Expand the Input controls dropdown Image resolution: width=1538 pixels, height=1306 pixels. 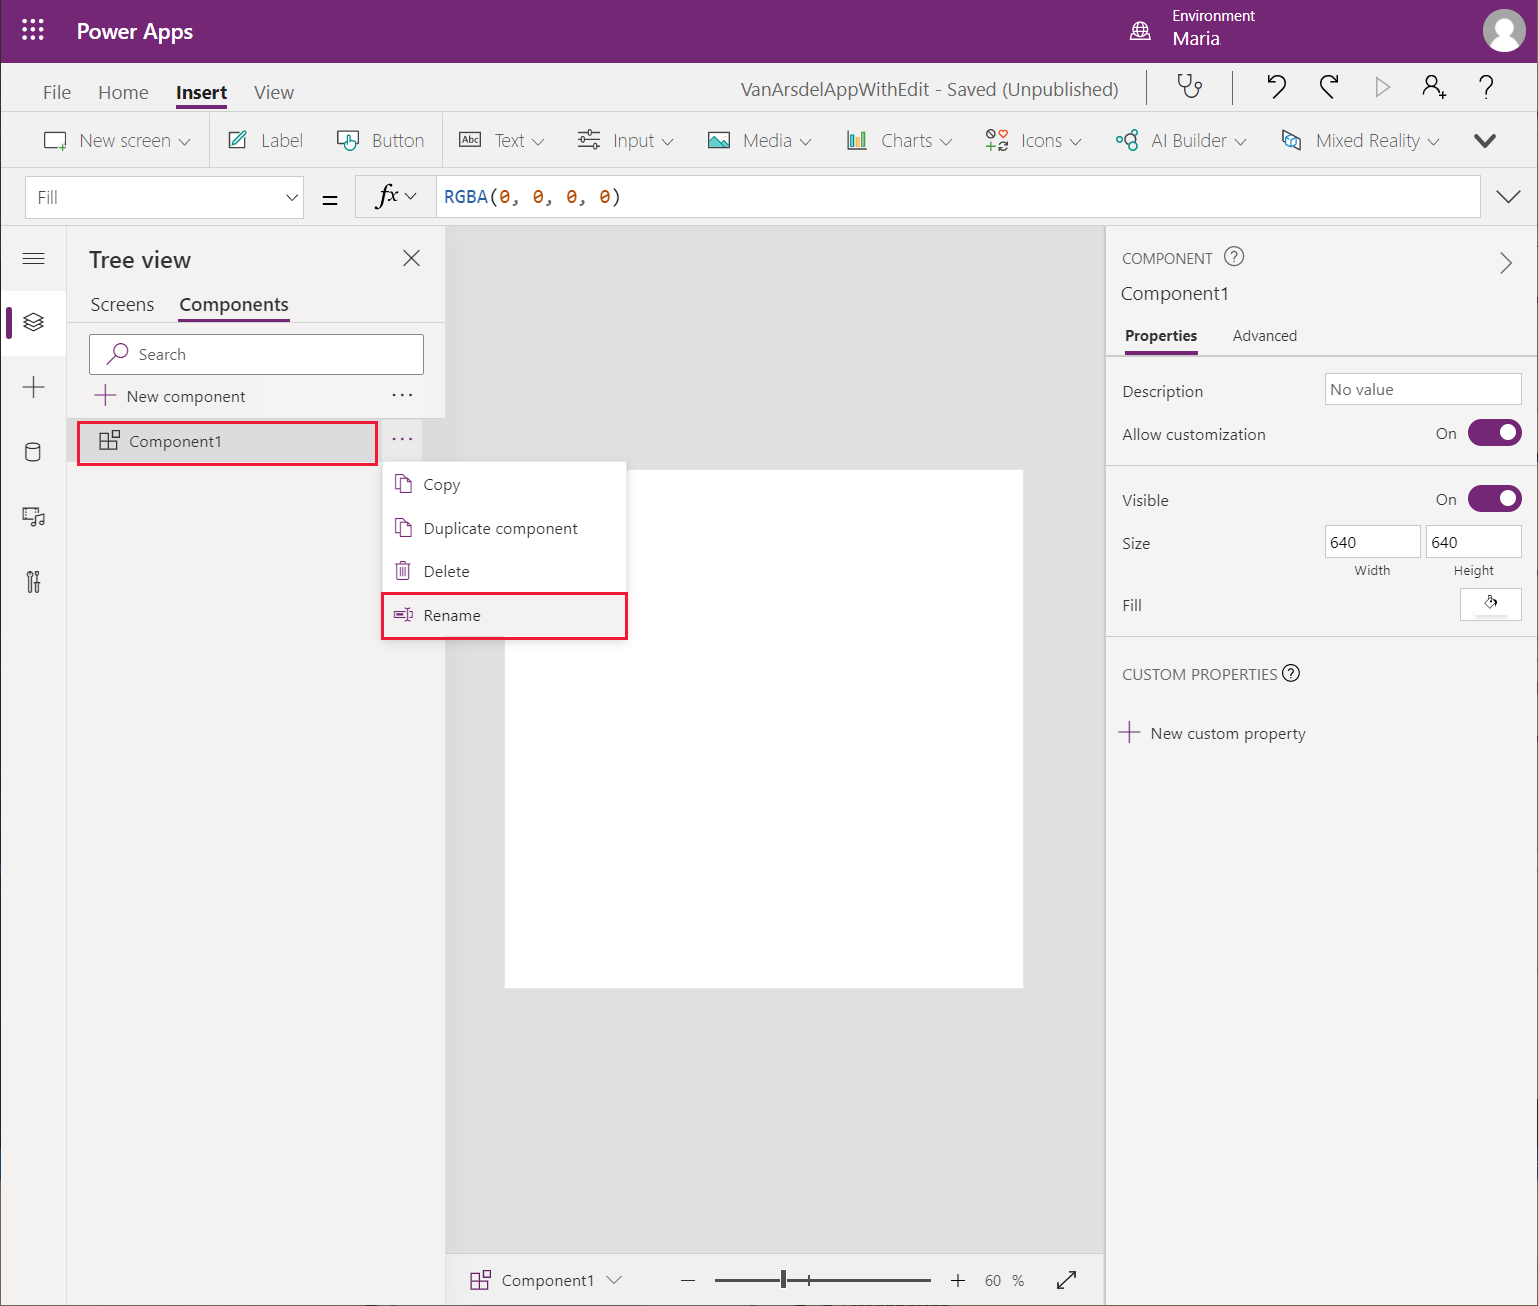[x=625, y=140]
